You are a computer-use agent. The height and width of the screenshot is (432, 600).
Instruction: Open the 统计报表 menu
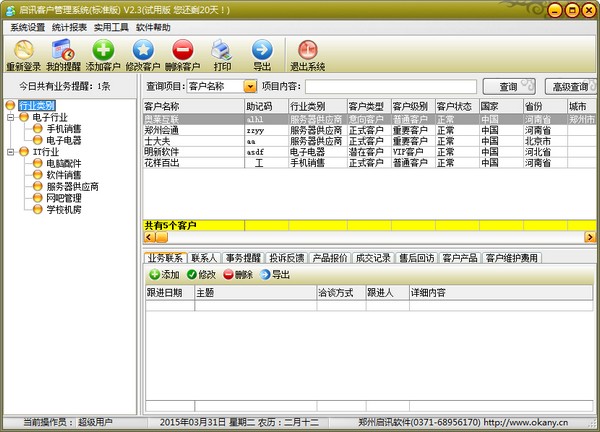point(69,28)
